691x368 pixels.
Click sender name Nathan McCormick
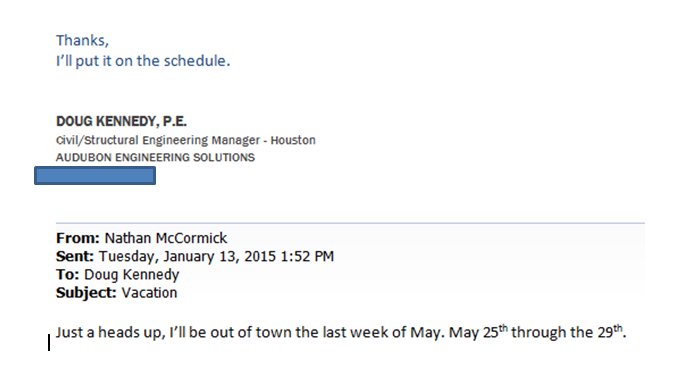click(166, 238)
